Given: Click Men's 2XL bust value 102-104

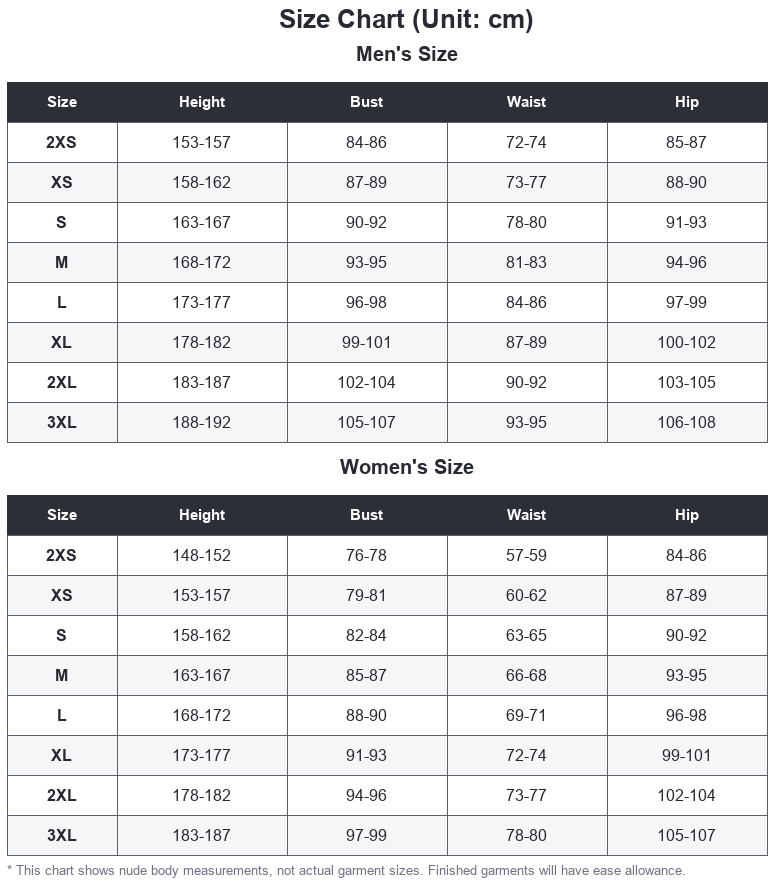Looking at the screenshot, I should tap(366, 382).
